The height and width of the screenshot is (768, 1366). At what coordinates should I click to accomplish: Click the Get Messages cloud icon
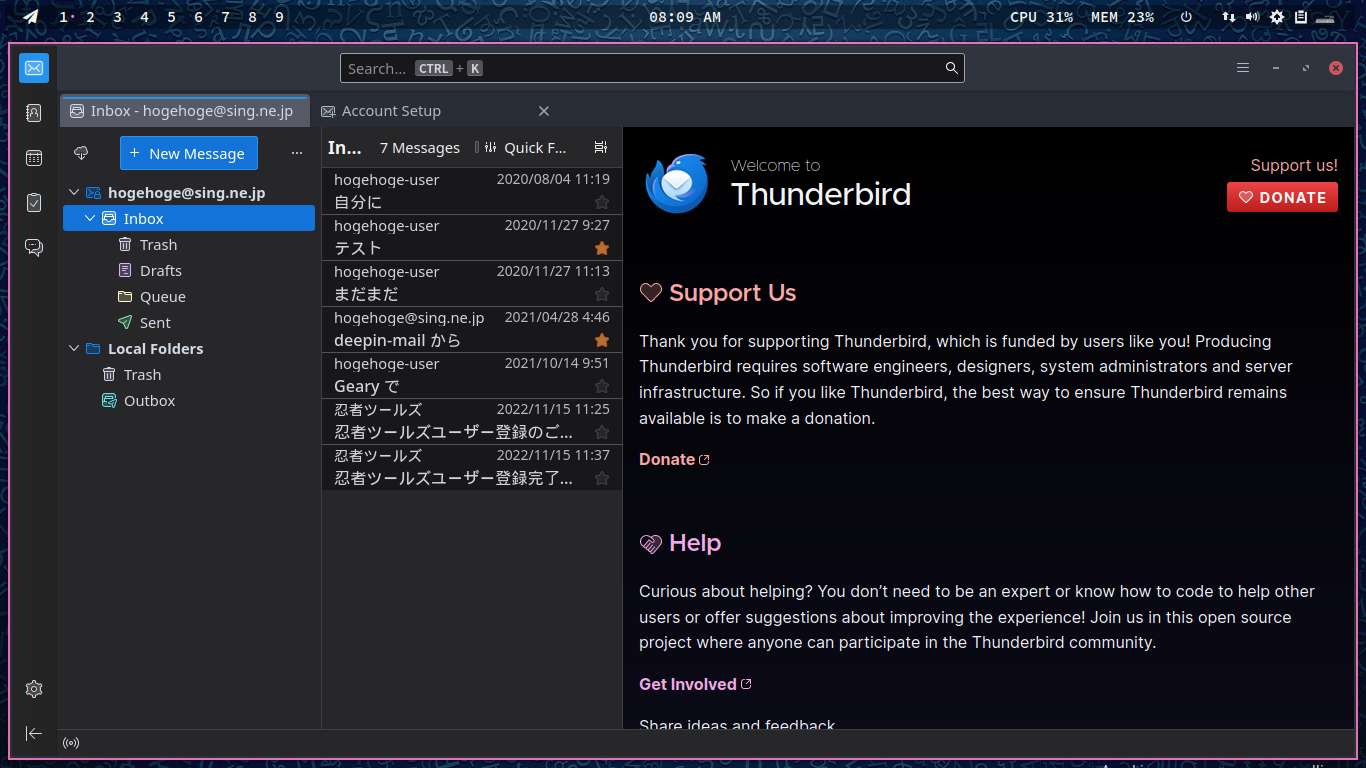[x=82, y=153]
